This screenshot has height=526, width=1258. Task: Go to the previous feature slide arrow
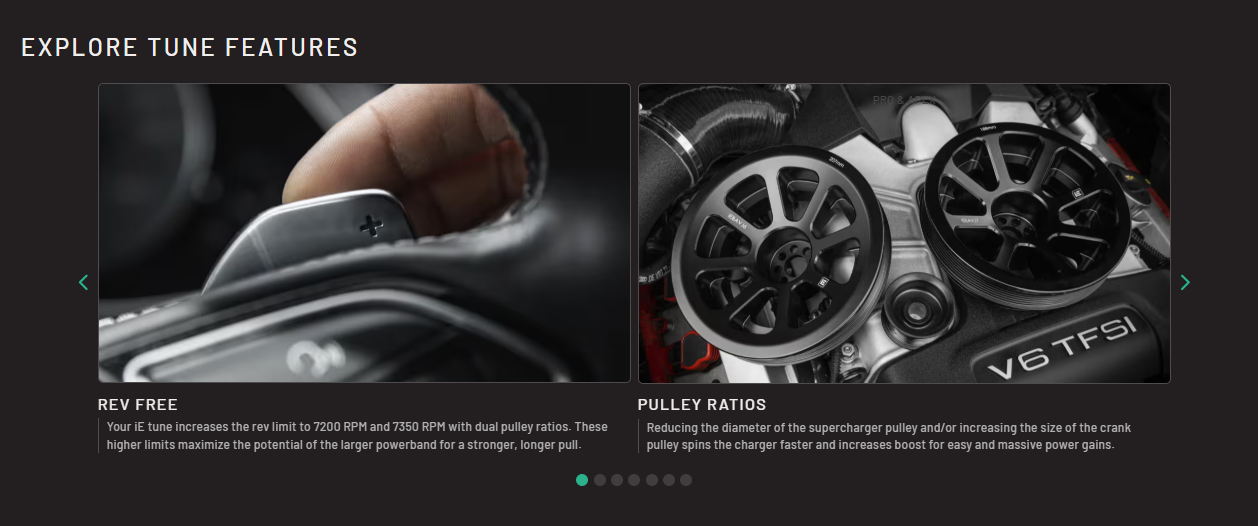pos(83,283)
